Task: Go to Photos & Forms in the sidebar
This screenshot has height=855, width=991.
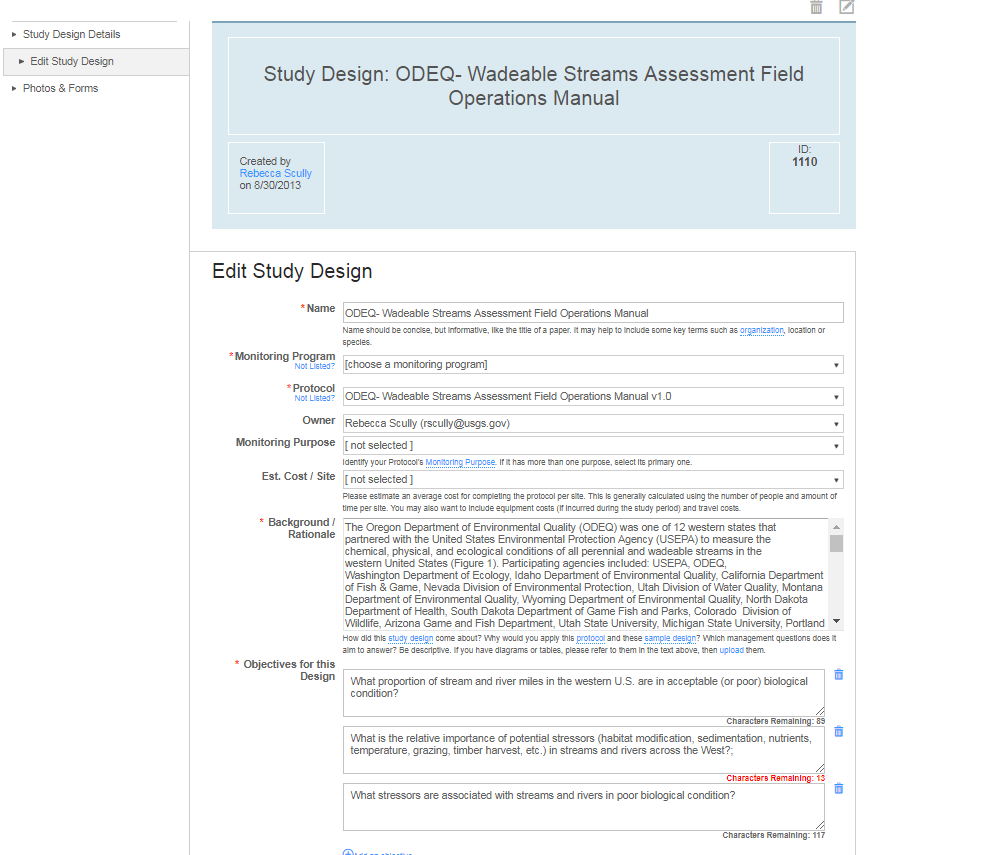Action: click(60, 89)
